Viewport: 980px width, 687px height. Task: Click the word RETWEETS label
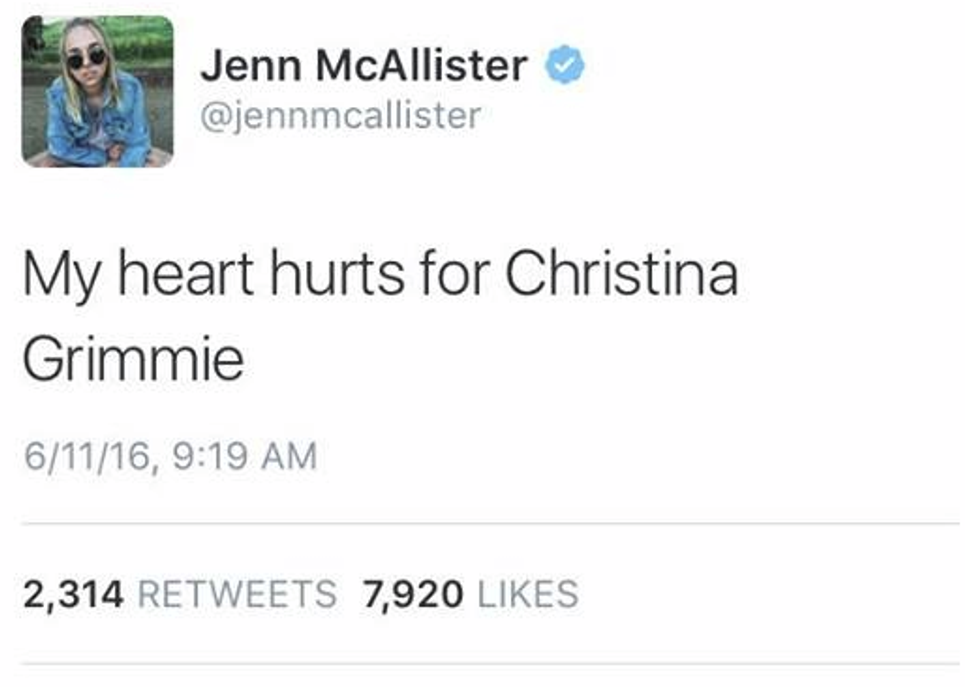point(237,594)
